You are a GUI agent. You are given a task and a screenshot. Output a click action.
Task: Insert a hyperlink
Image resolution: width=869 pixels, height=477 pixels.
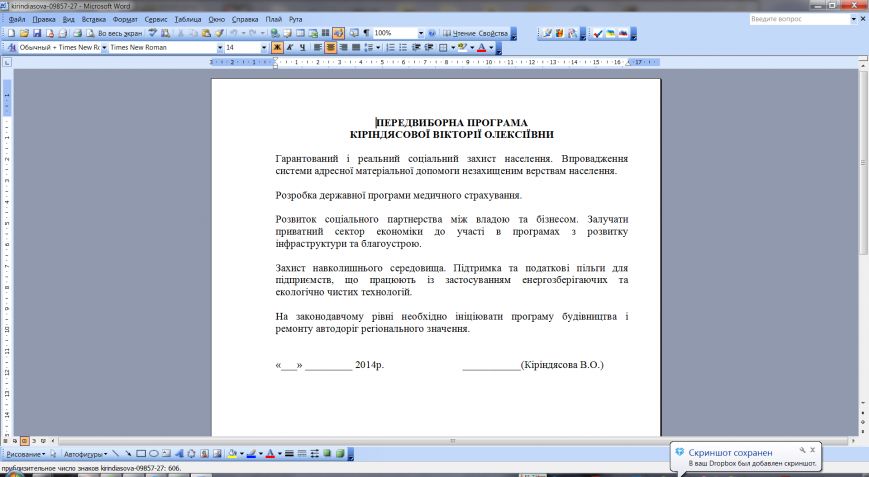coord(274,33)
